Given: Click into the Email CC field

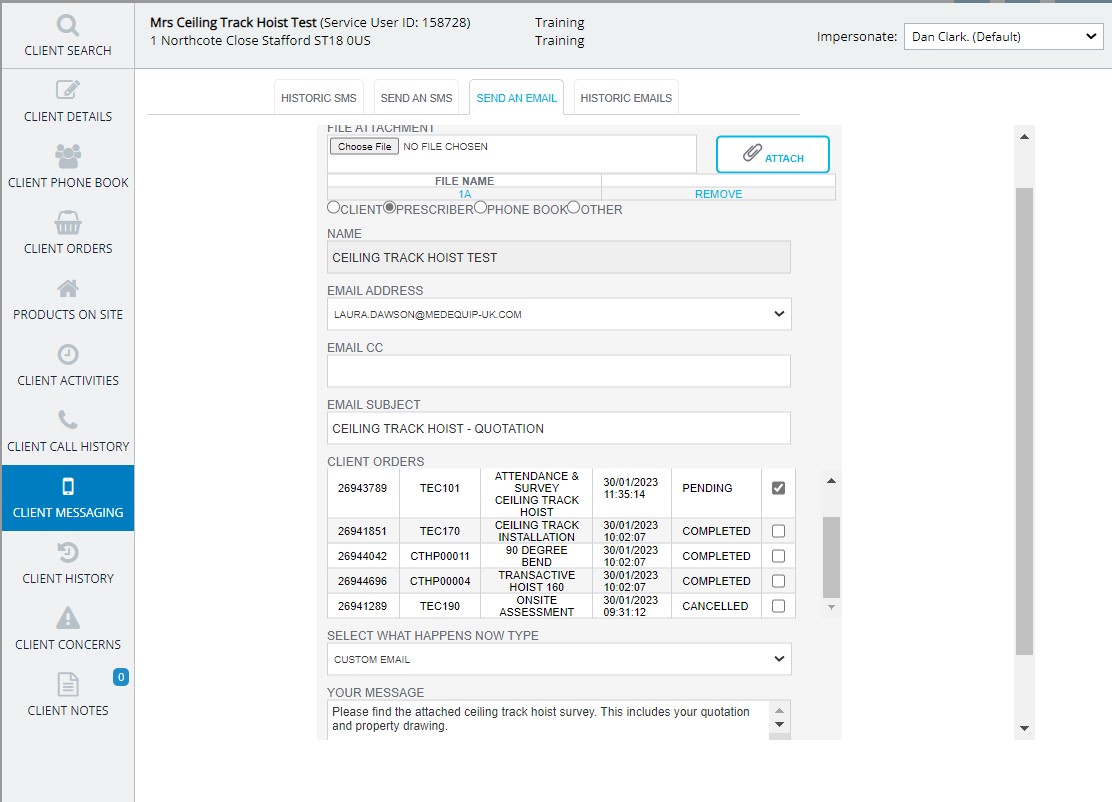Looking at the screenshot, I should (559, 371).
